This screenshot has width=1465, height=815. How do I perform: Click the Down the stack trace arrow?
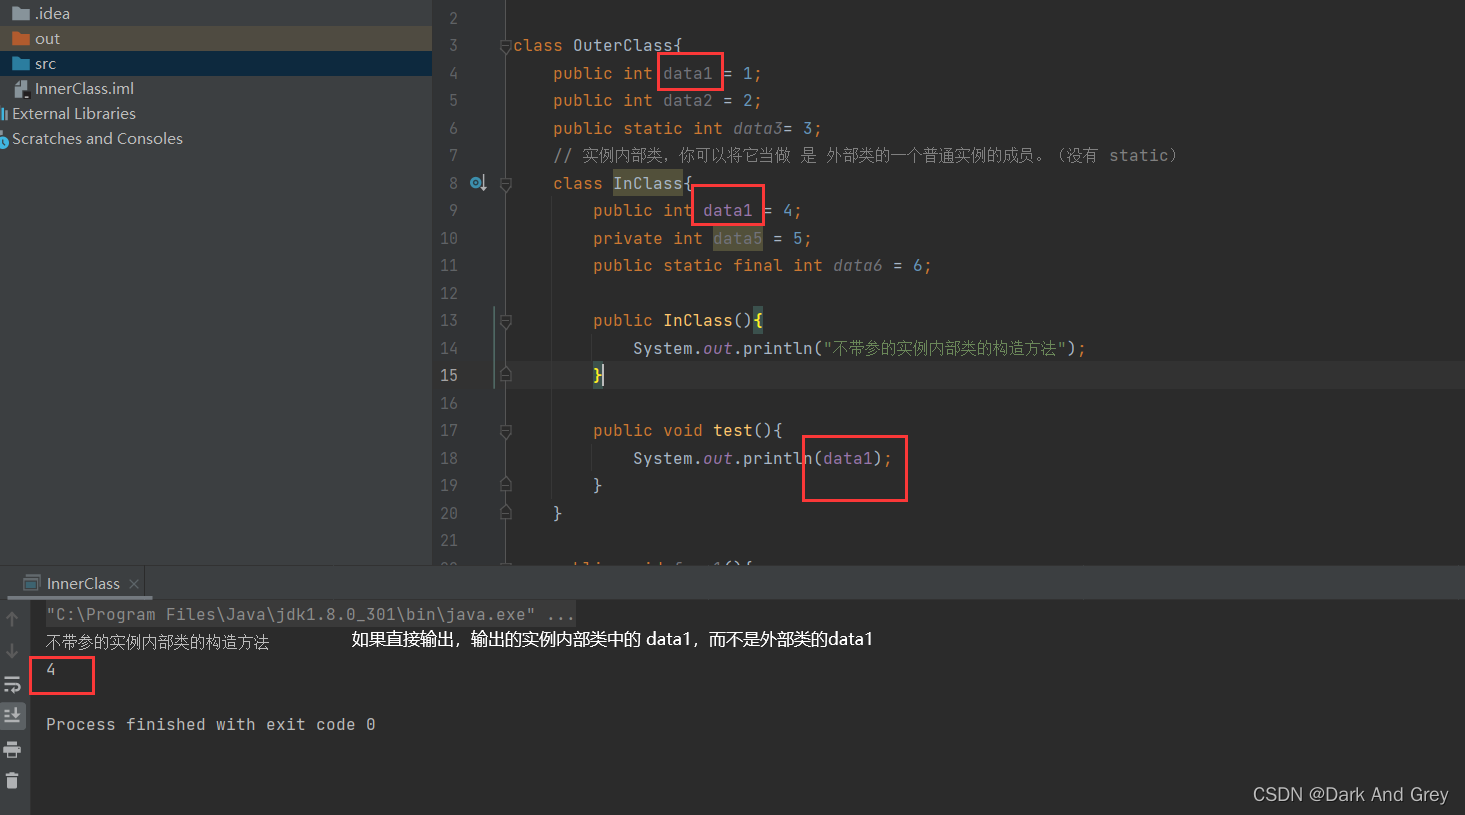[12, 651]
